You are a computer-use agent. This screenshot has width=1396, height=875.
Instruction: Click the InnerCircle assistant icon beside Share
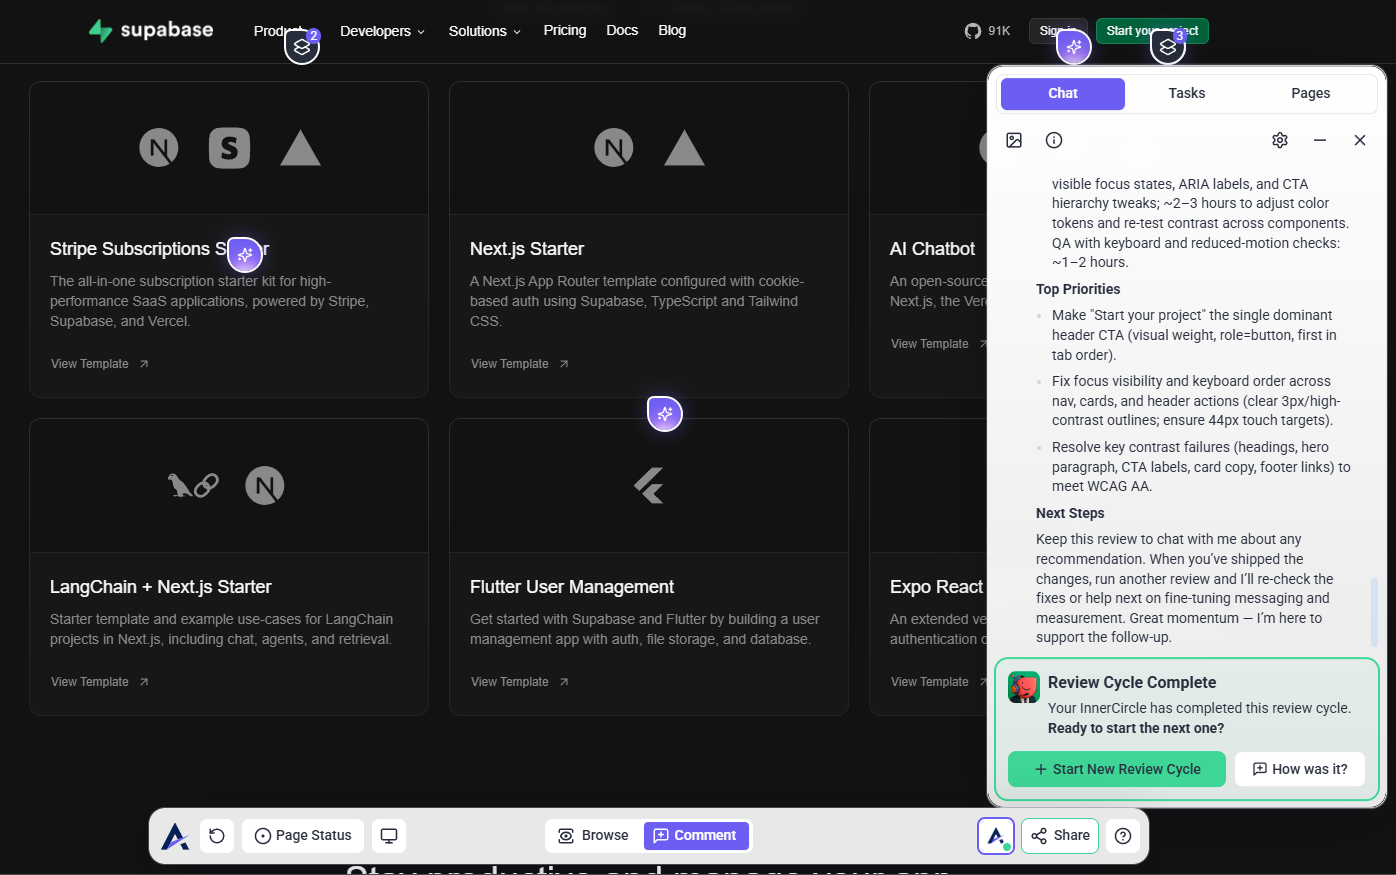point(996,836)
